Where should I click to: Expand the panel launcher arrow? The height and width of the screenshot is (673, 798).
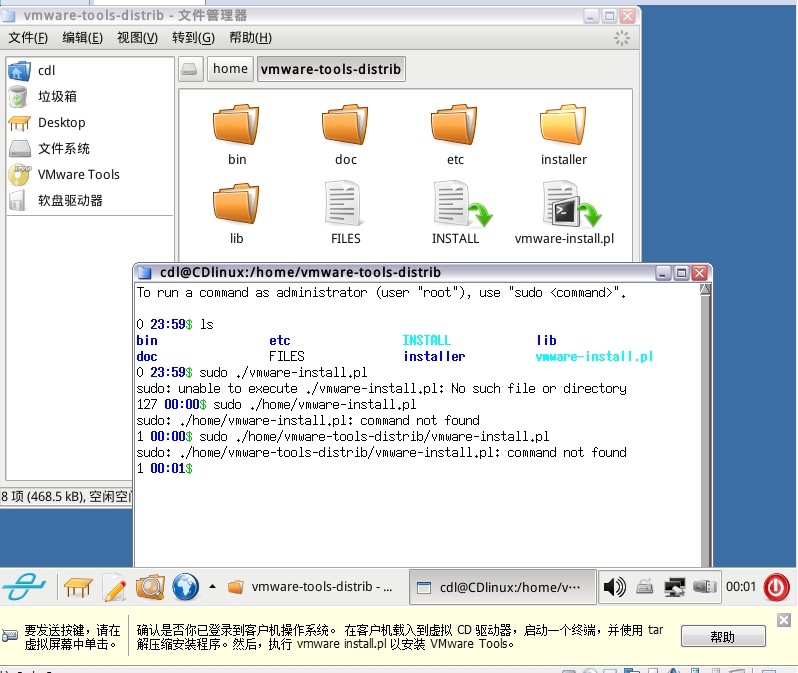213,586
